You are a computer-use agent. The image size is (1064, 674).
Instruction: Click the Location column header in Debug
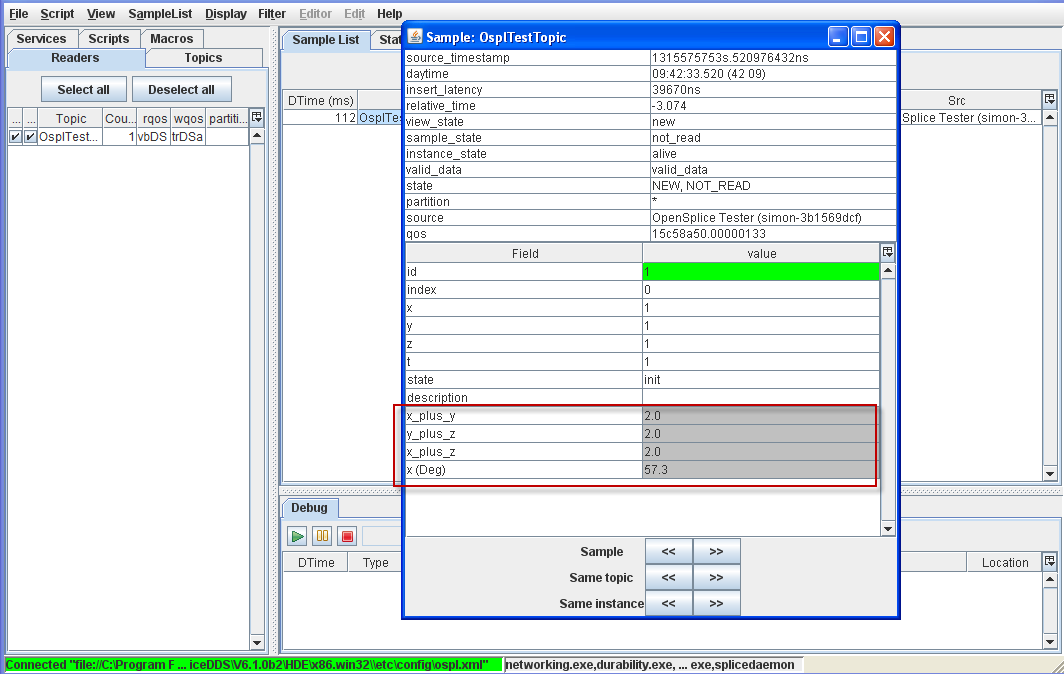click(x=1005, y=562)
